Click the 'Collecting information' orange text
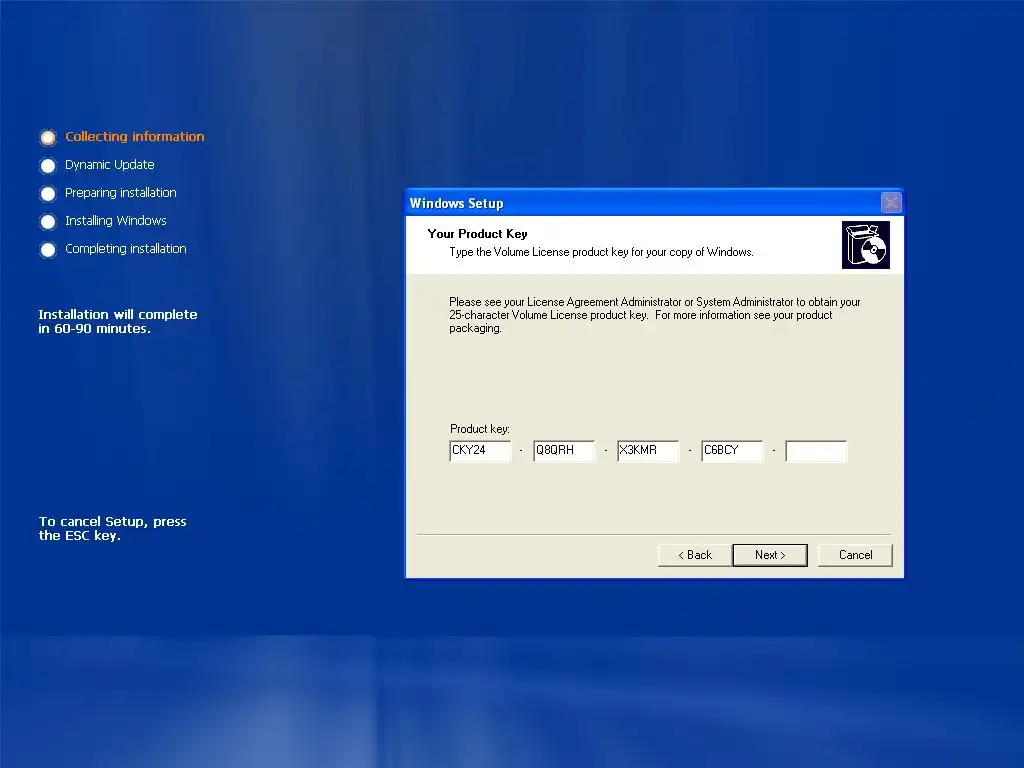 (135, 136)
